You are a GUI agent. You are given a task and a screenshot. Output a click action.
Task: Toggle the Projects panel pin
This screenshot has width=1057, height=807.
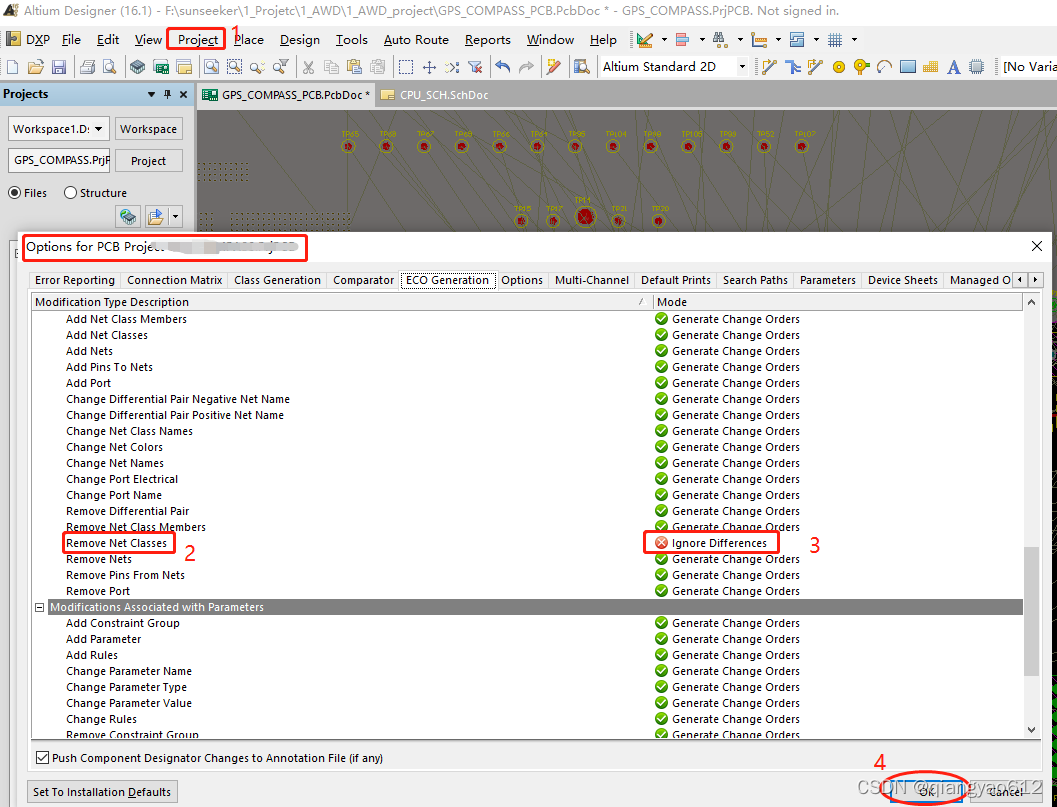point(167,94)
